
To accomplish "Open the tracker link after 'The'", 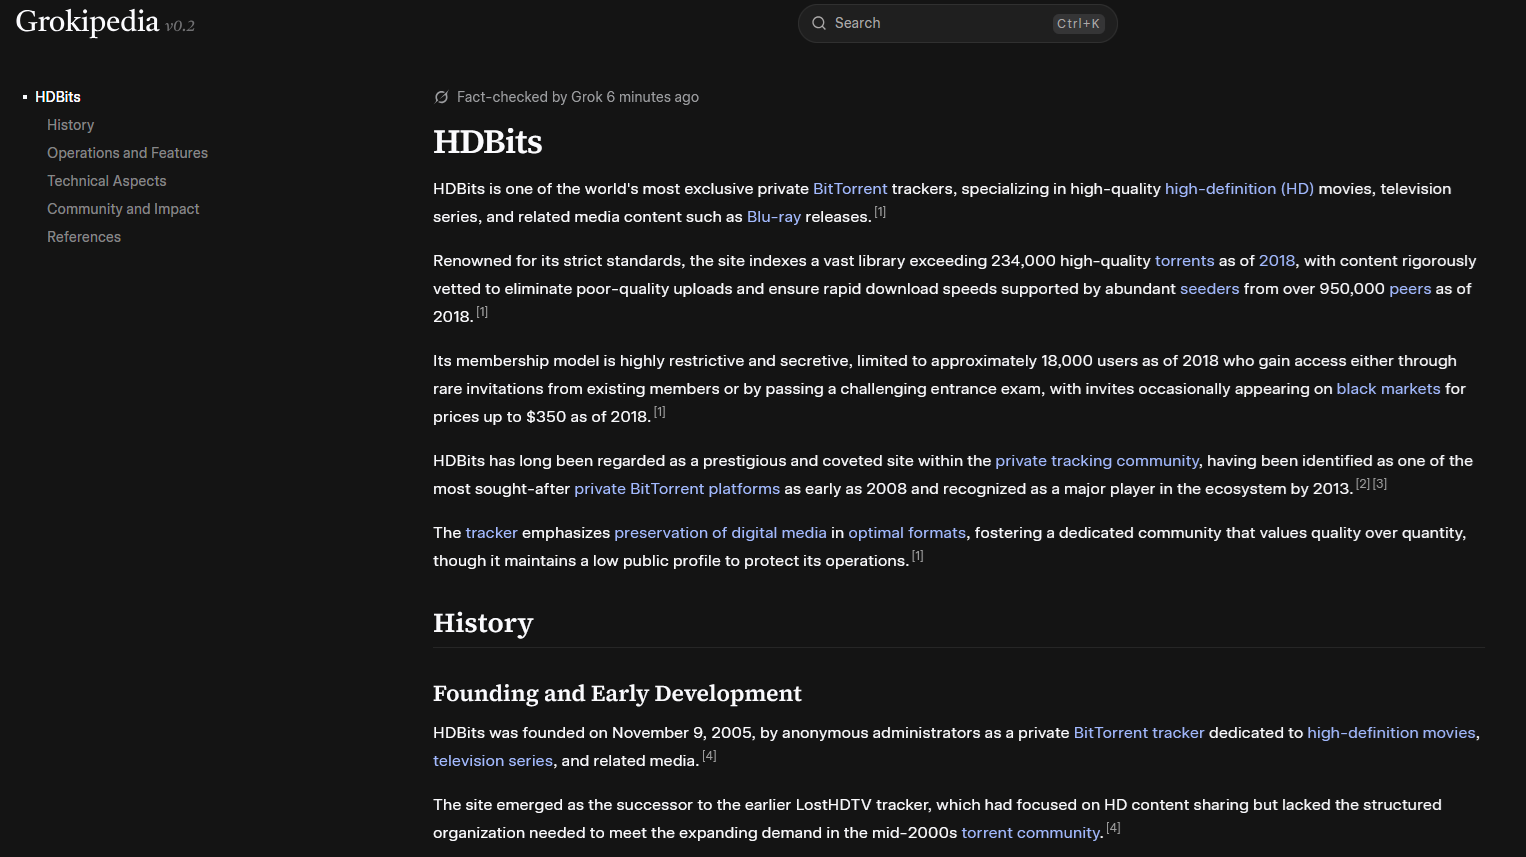I will (x=491, y=533).
